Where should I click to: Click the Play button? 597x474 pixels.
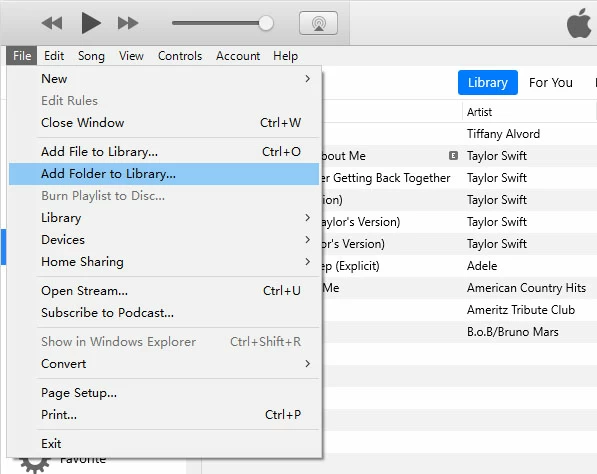coord(91,23)
